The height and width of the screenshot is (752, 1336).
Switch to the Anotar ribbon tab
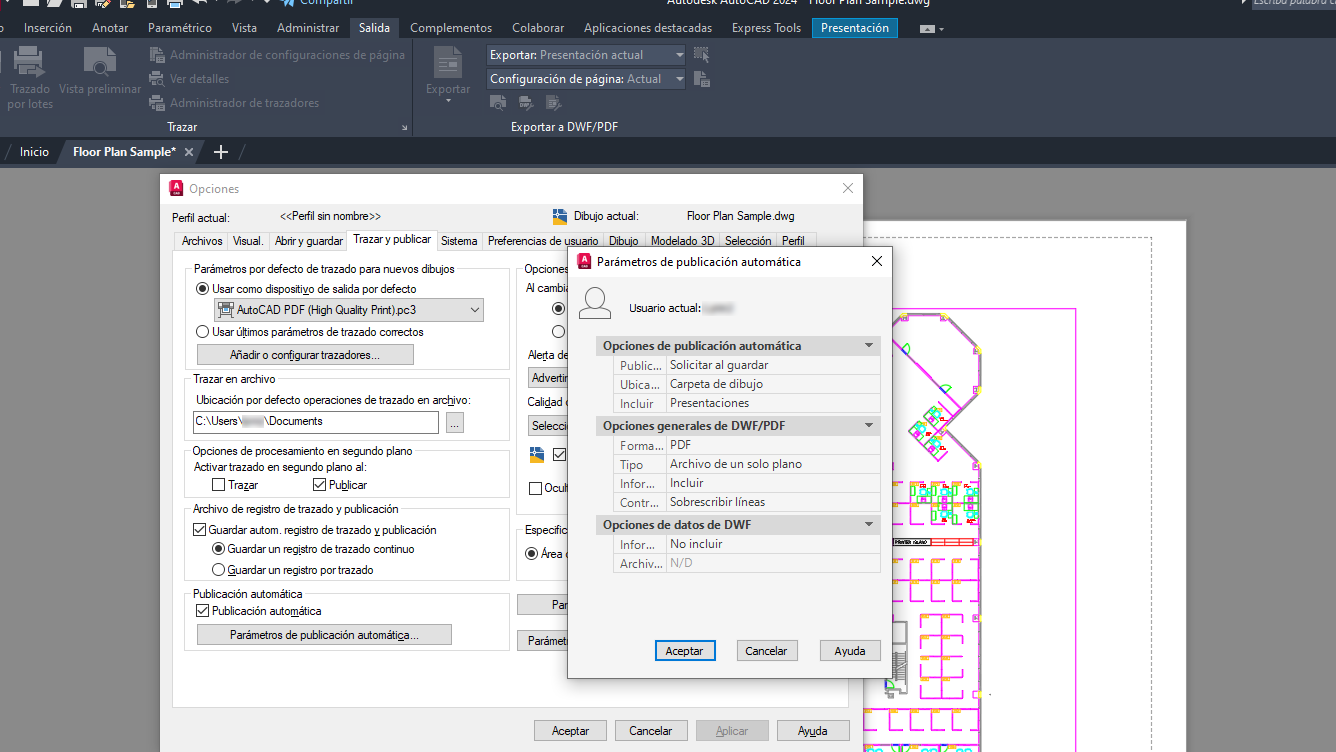pyautogui.click(x=110, y=28)
